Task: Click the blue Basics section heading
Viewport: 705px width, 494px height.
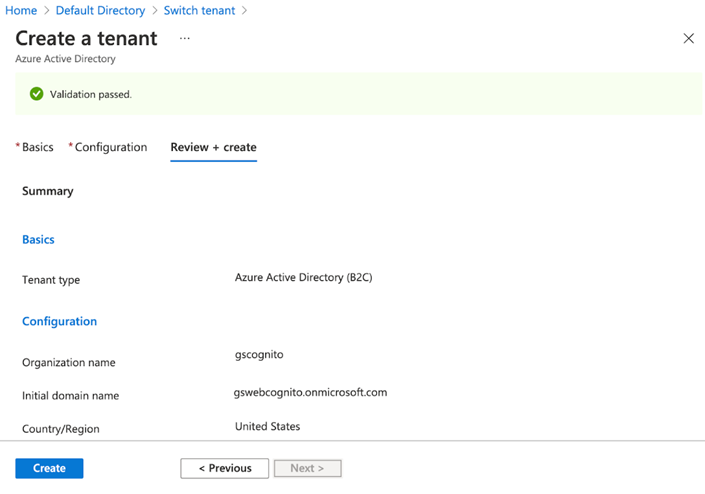Action: pyautogui.click(x=38, y=240)
